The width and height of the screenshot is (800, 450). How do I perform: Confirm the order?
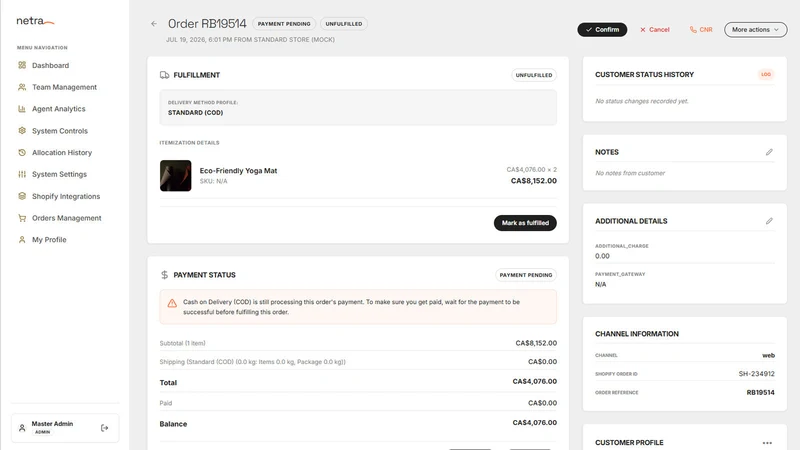click(602, 30)
